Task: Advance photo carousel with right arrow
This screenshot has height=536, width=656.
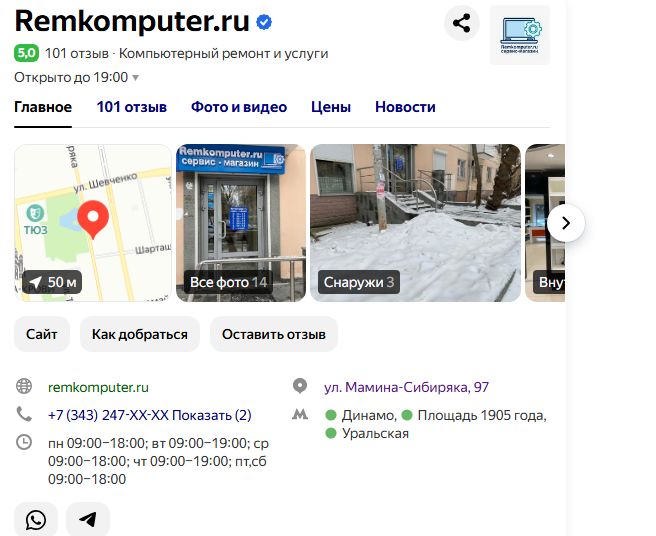Action: pyautogui.click(x=566, y=223)
